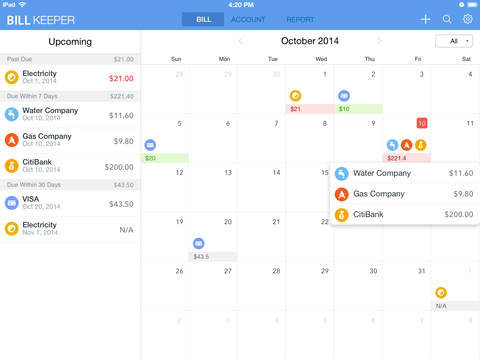Click Electricity icon on October 1
This screenshot has width=480, height=360.
[x=295, y=96]
